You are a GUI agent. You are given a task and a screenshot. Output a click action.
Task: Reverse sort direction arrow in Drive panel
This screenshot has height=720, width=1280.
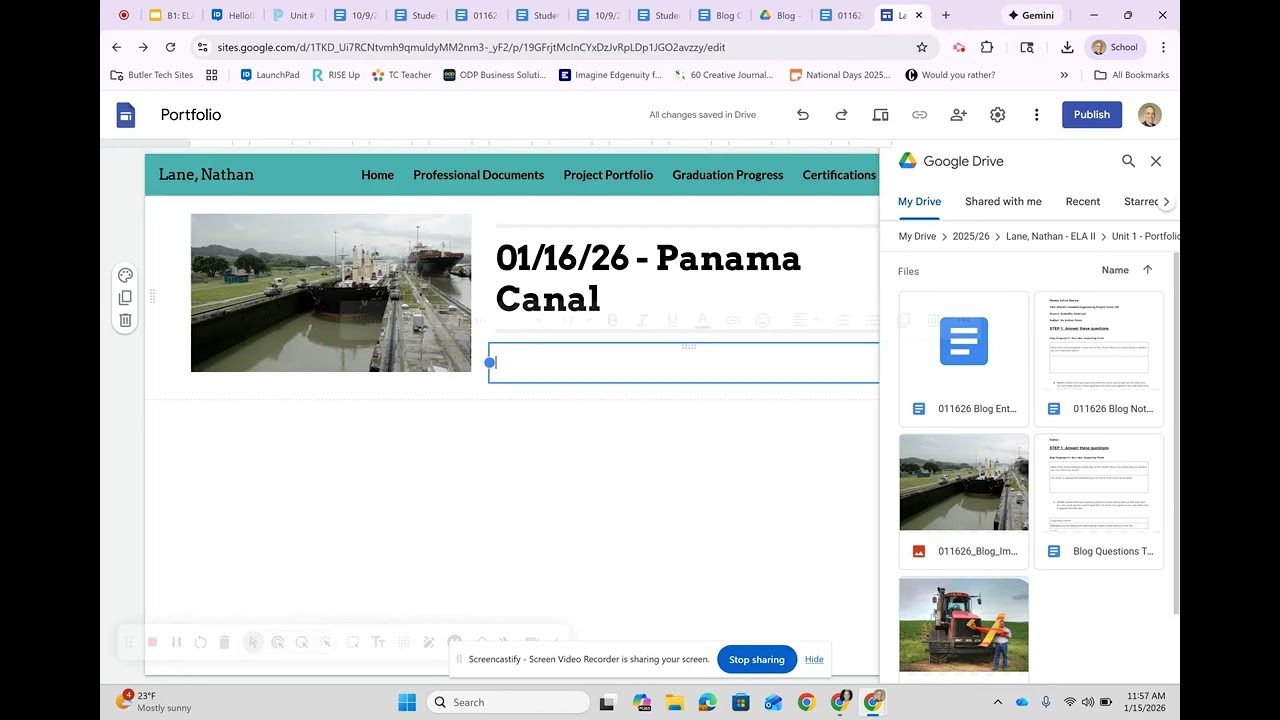click(x=1147, y=270)
